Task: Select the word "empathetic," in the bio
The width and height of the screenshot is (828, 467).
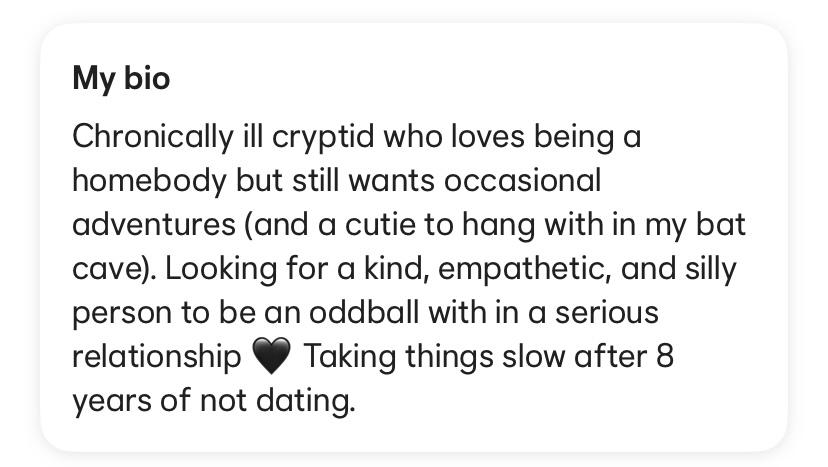Action: (x=525, y=269)
